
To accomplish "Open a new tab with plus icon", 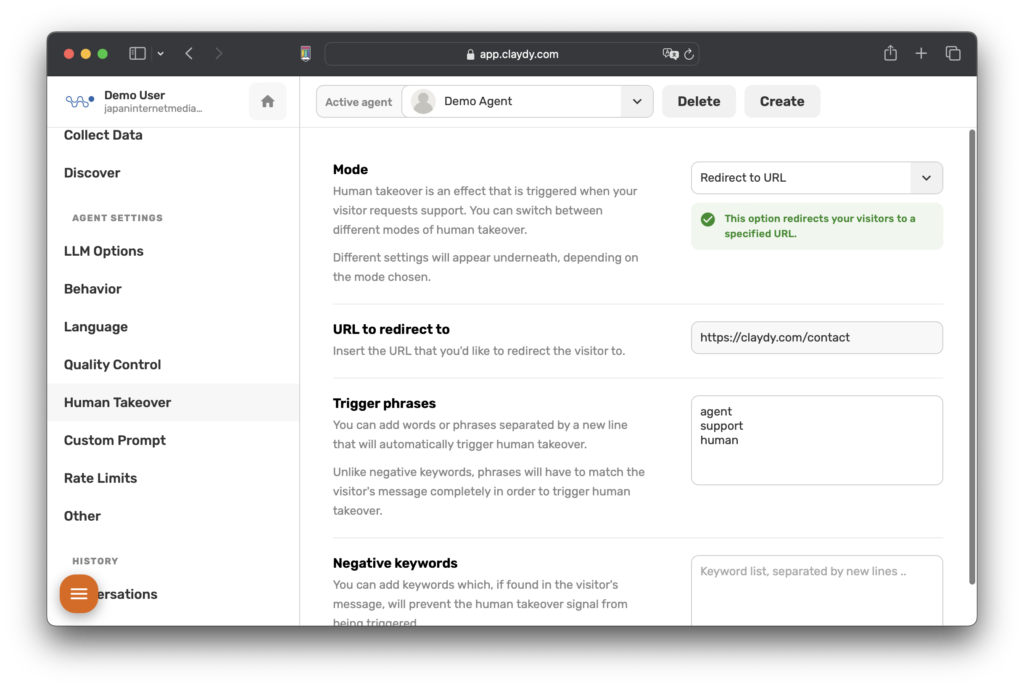I will (x=921, y=53).
